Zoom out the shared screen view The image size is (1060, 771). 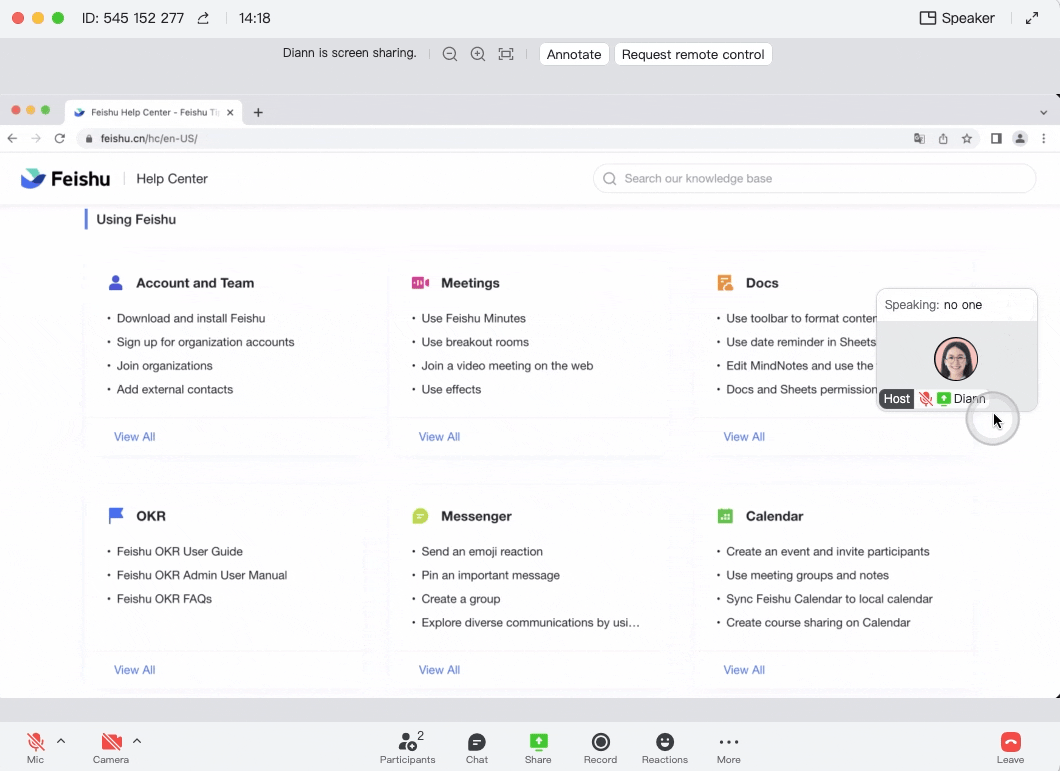pyautogui.click(x=450, y=54)
